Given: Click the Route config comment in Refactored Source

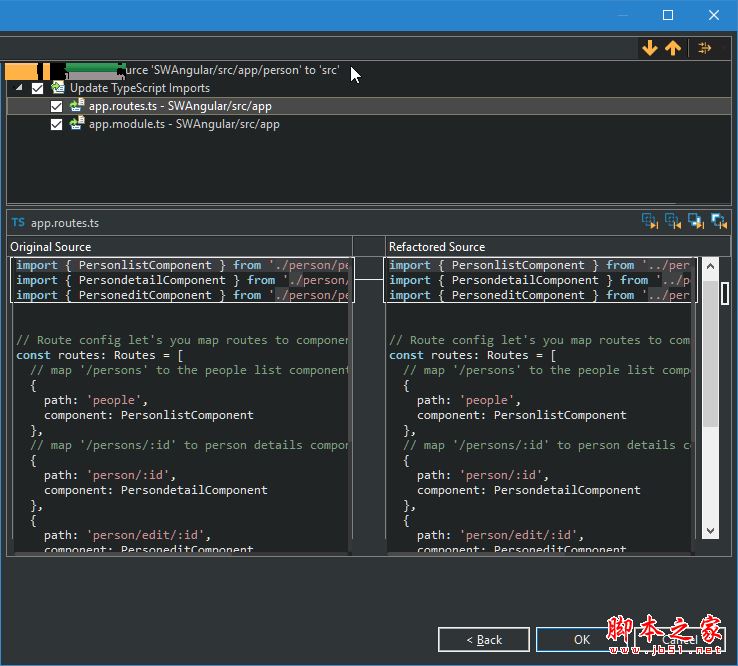Looking at the screenshot, I should tap(539, 340).
